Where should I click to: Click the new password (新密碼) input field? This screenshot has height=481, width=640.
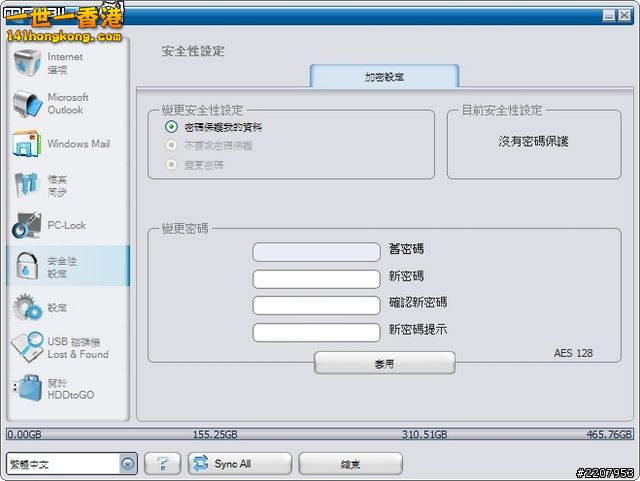316,278
